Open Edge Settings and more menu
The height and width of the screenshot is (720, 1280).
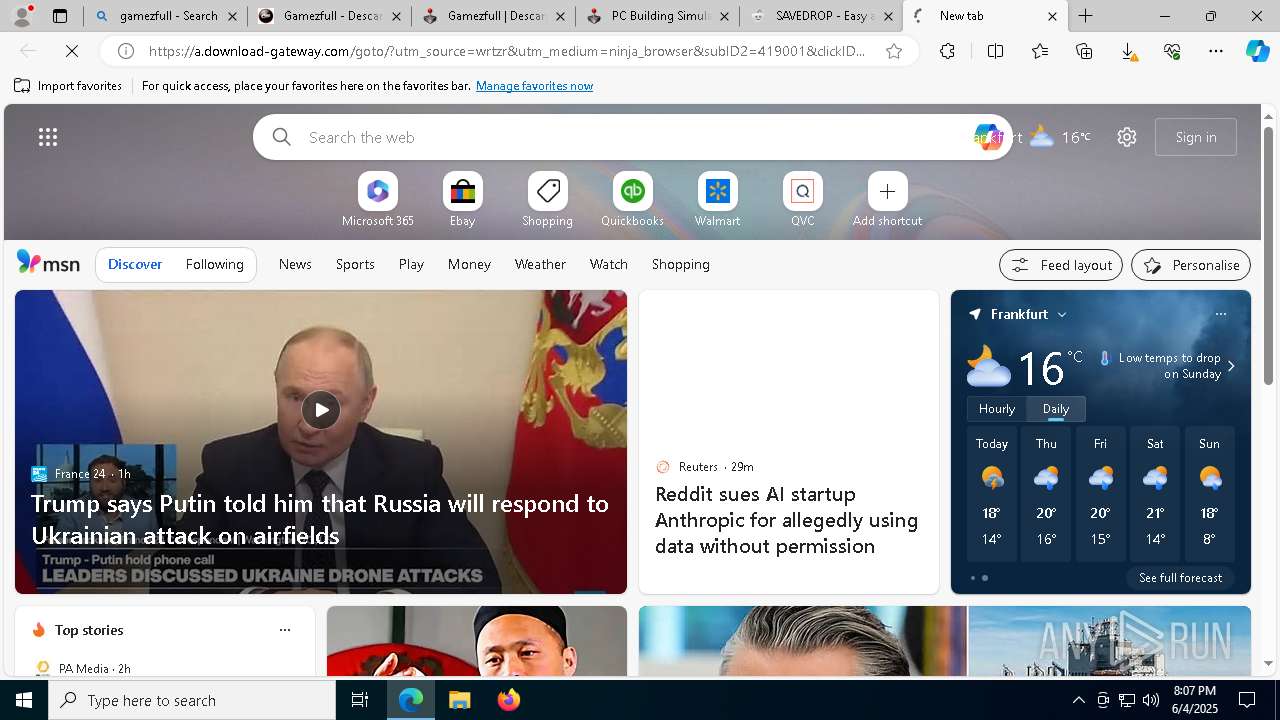[x=1216, y=51]
